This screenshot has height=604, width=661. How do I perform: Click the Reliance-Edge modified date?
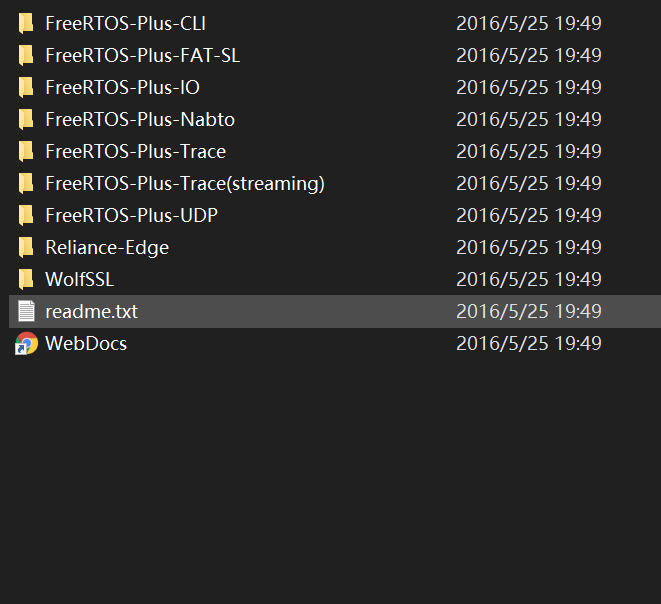point(528,248)
